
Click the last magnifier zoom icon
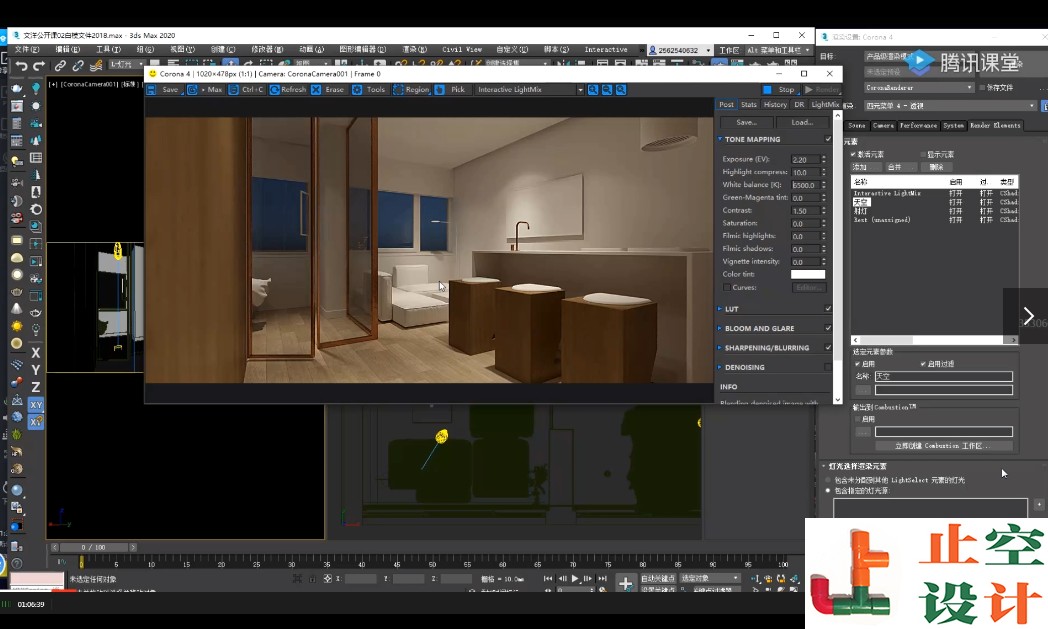pyautogui.click(x=621, y=90)
